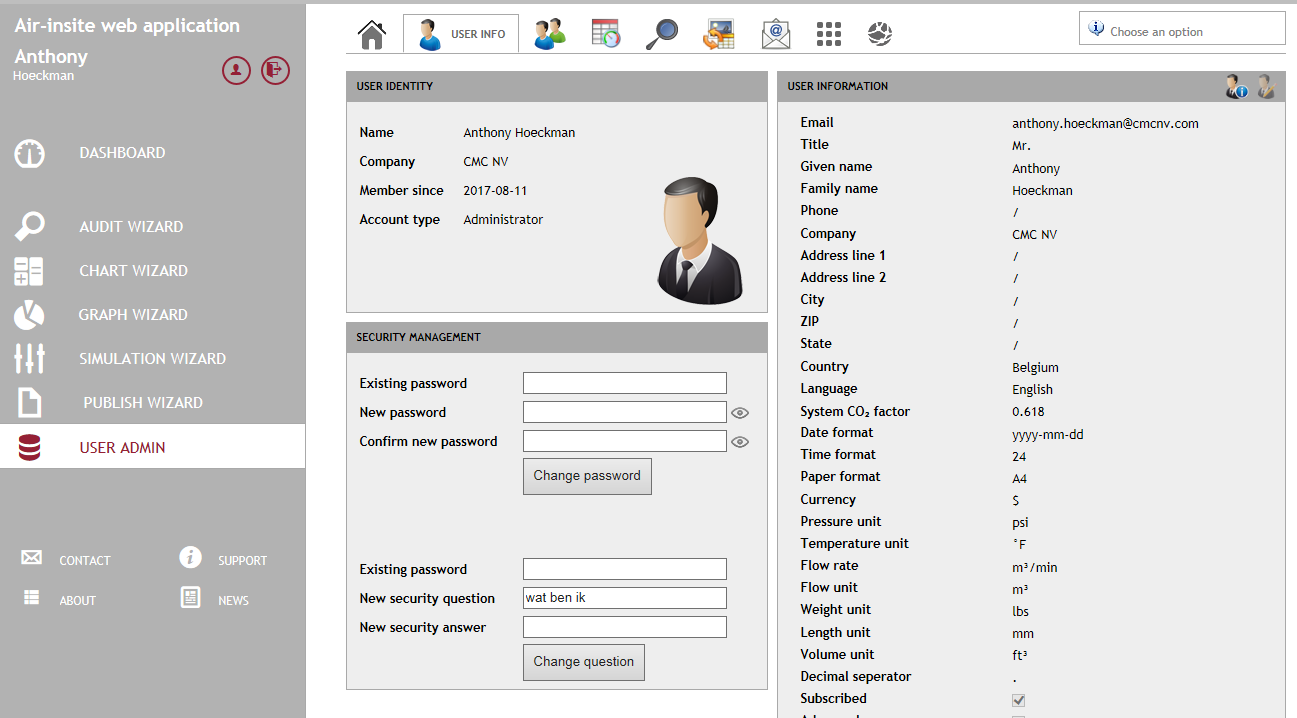The height and width of the screenshot is (718, 1297).
Task: Click the user admin database icon
Action: pos(30,447)
